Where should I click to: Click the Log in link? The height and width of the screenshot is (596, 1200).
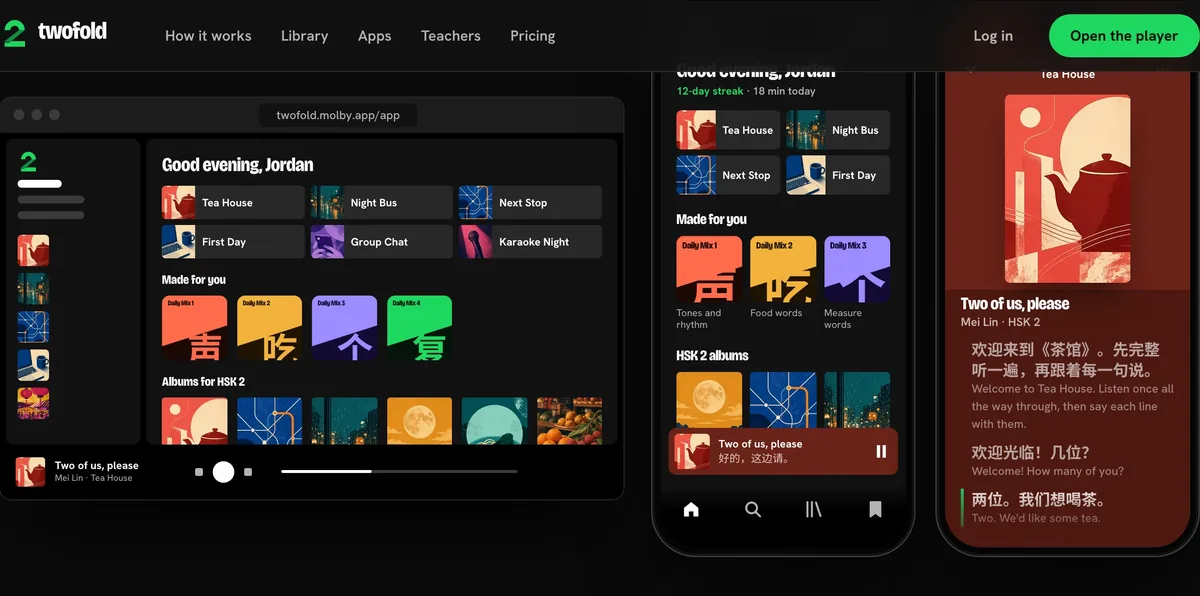(x=993, y=36)
